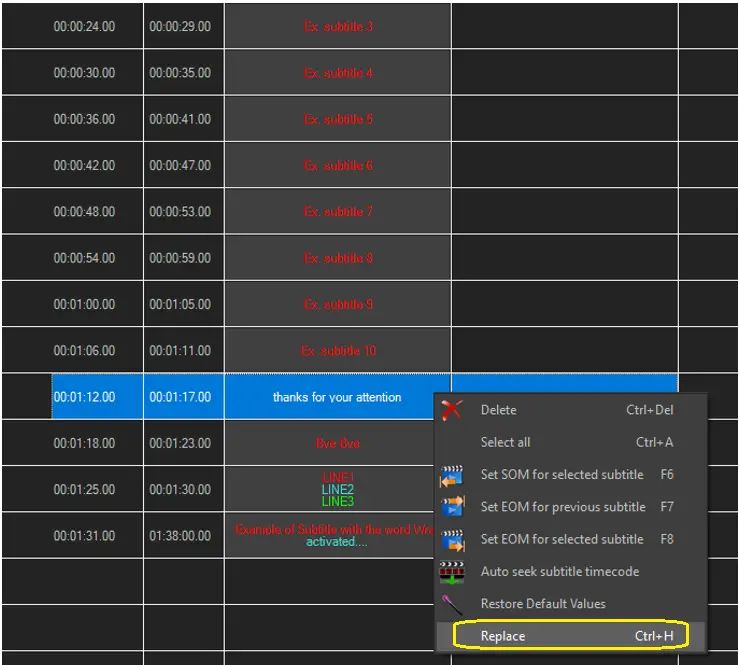Image resolution: width=739 pixels, height=665 pixels.
Task: Click the Restore Default Values wand icon
Action: click(452, 604)
